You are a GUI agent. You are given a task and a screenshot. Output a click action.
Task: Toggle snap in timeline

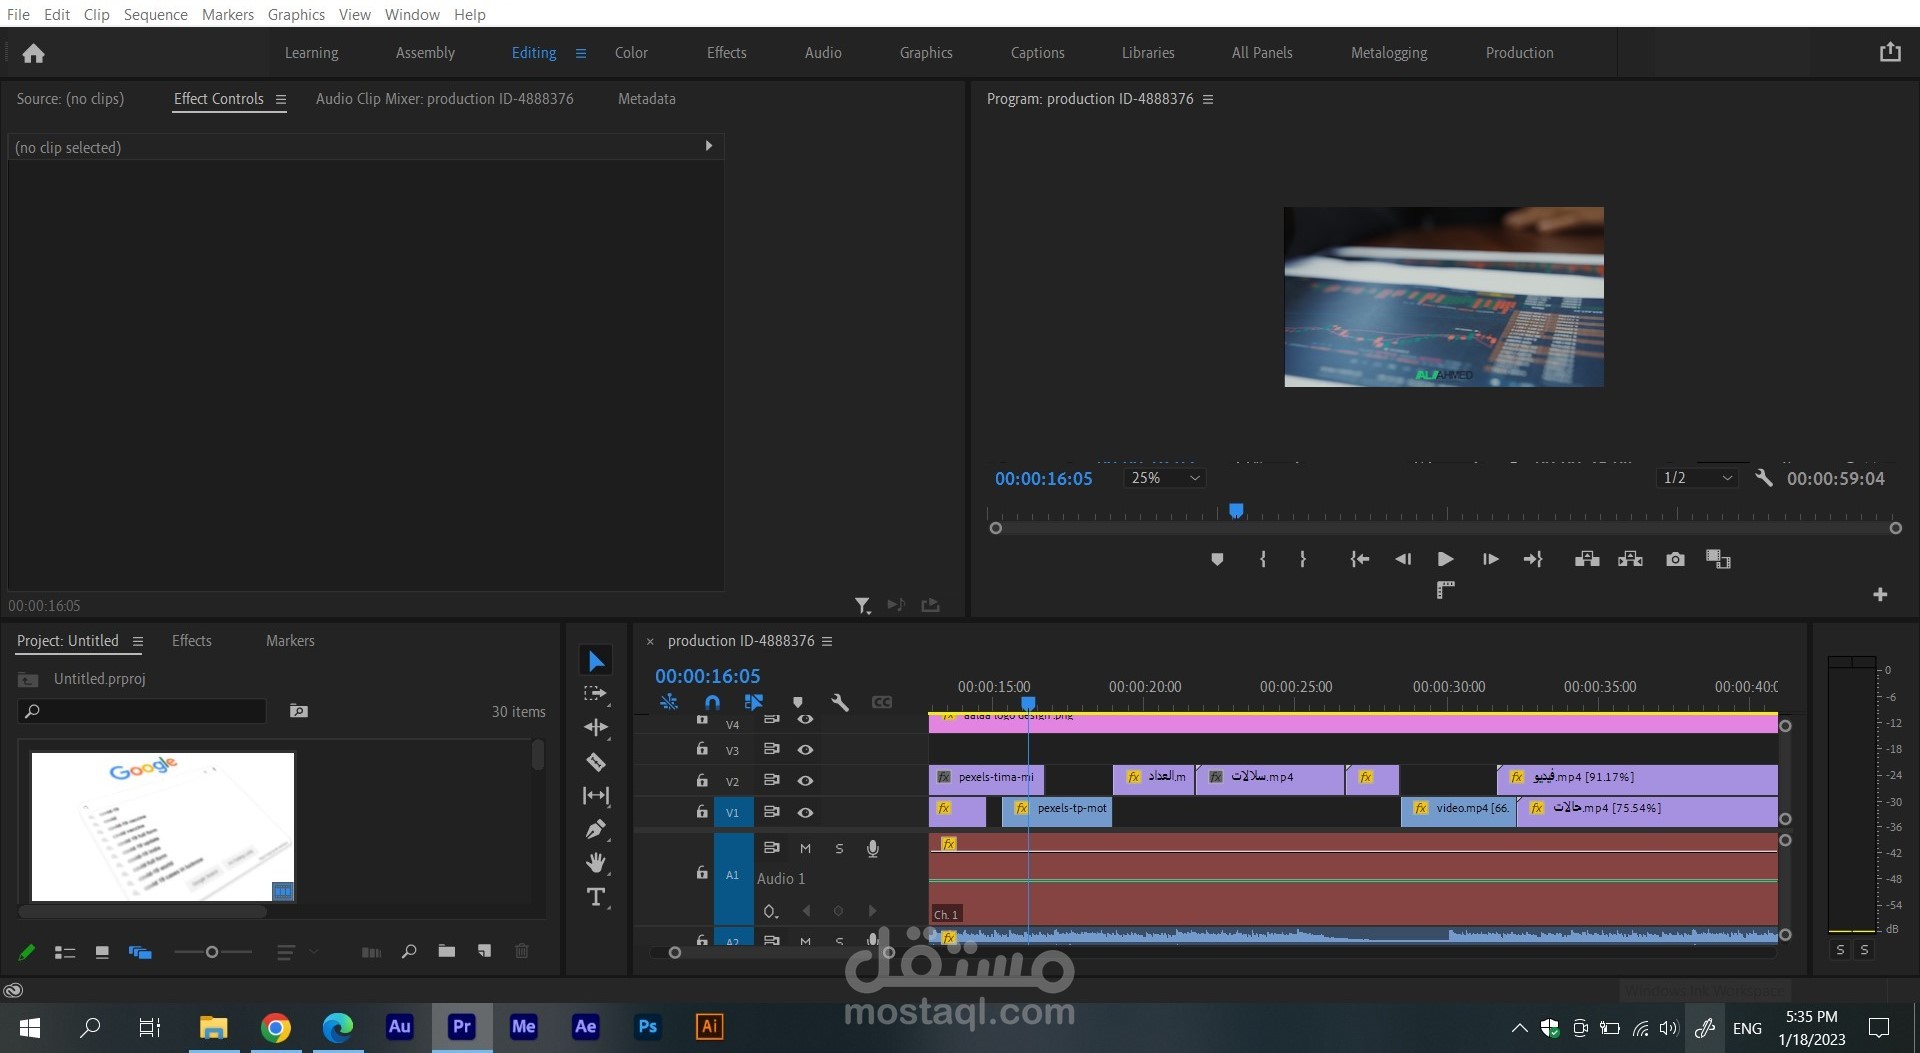712,702
